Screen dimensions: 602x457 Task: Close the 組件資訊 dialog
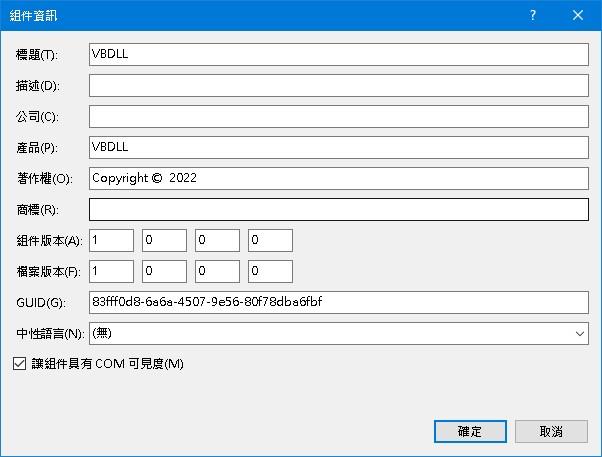[579, 15]
